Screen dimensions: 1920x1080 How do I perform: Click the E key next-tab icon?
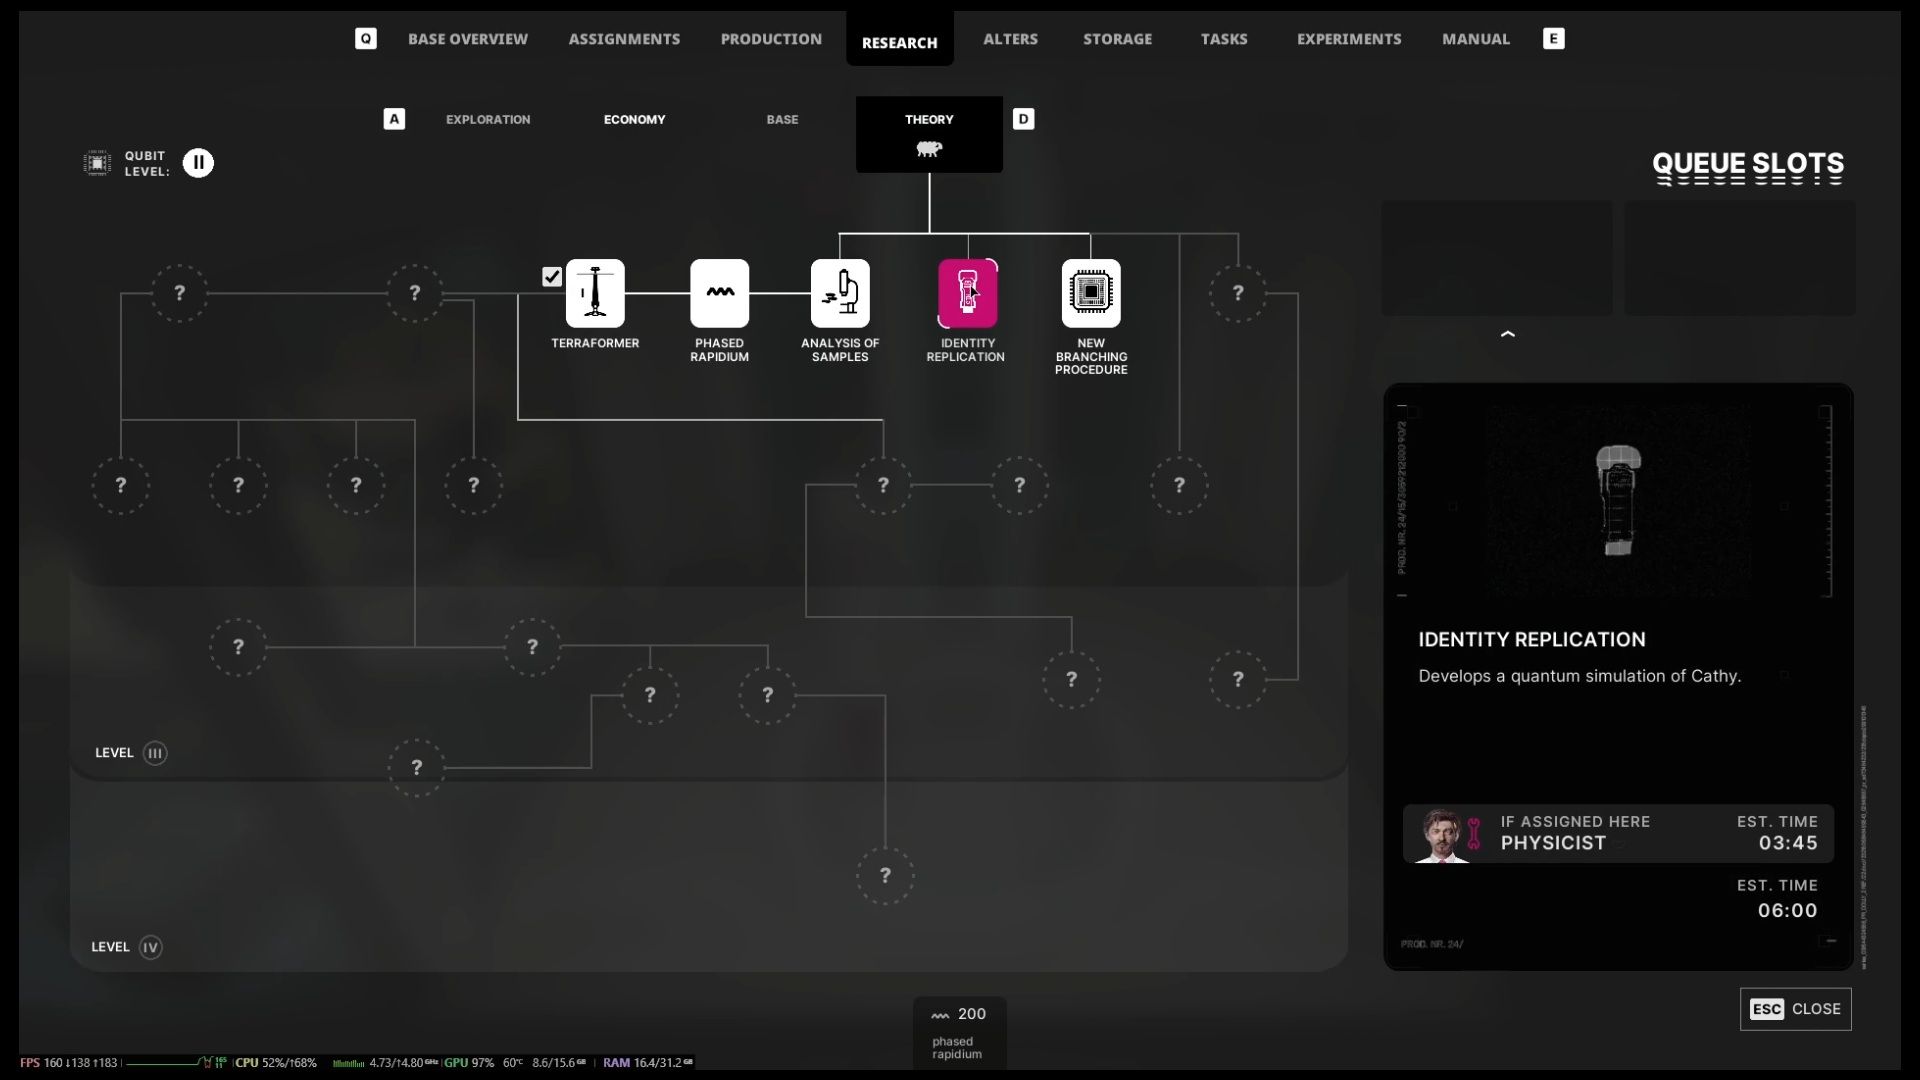click(x=1553, y=39)
